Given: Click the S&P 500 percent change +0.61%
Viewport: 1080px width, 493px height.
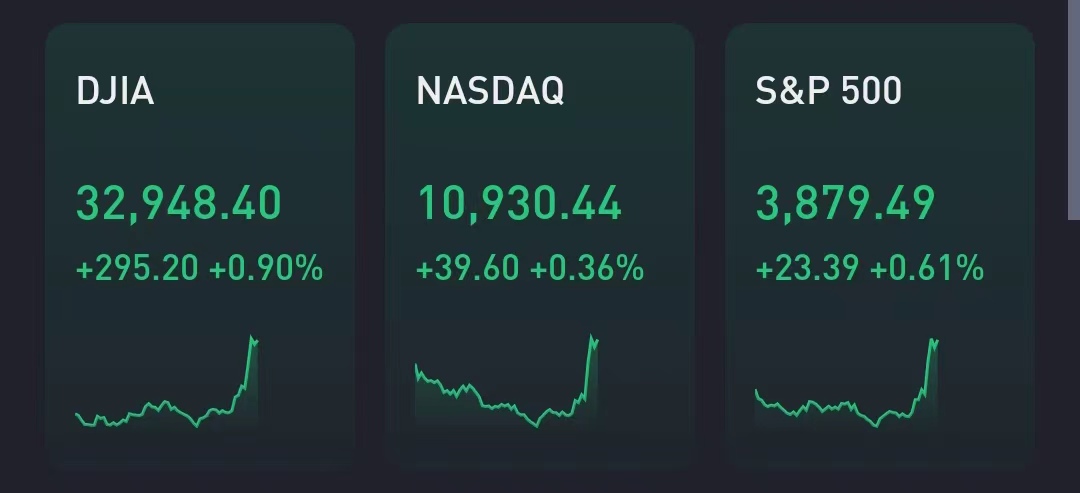Looking at the screenshot, I should coord(927,268).
